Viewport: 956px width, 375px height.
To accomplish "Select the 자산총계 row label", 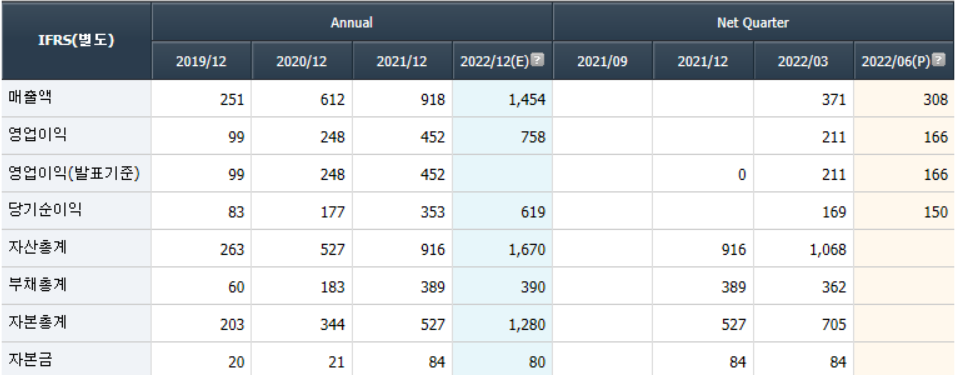I will (37, 248).
